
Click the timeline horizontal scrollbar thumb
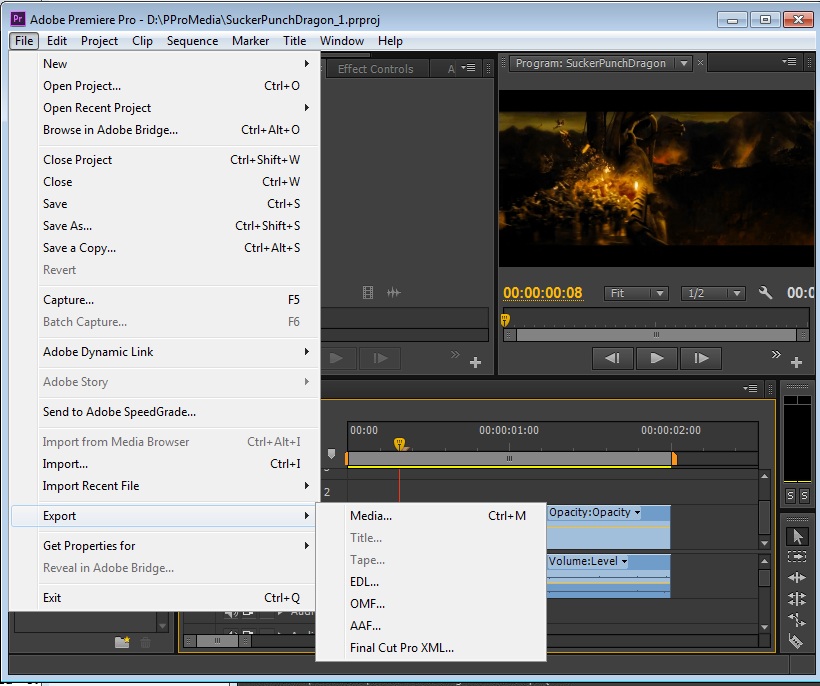pos(217,641)
